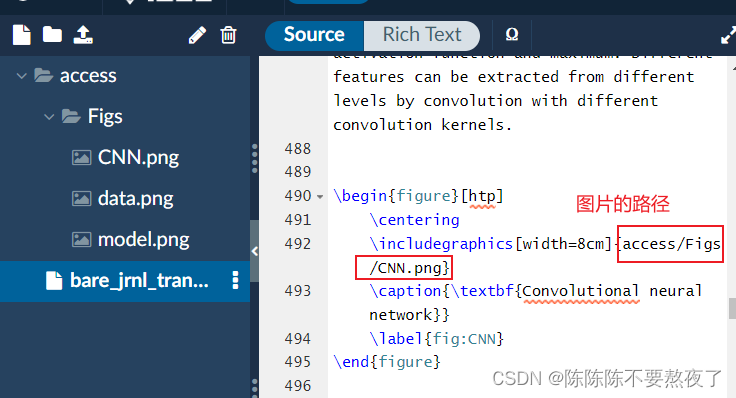The height and width of the screenshot is (398, 736).
Task: Click line number 494 in the gutter
Action: pyautogui.click(x=298, y=338)
